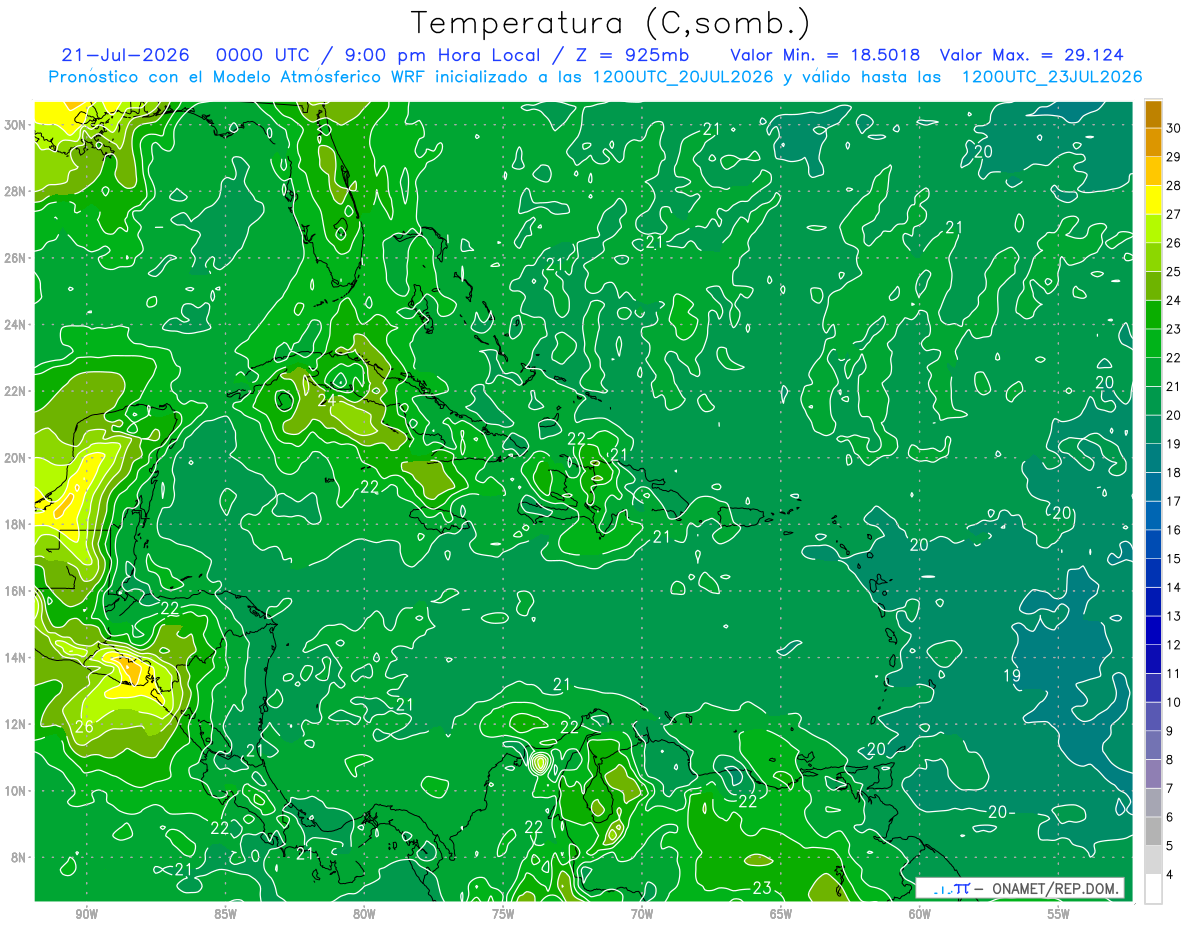The image size is (1200, 927).
Task: Click the "65W" longitude axis label
Action: [x=781, y=914]
